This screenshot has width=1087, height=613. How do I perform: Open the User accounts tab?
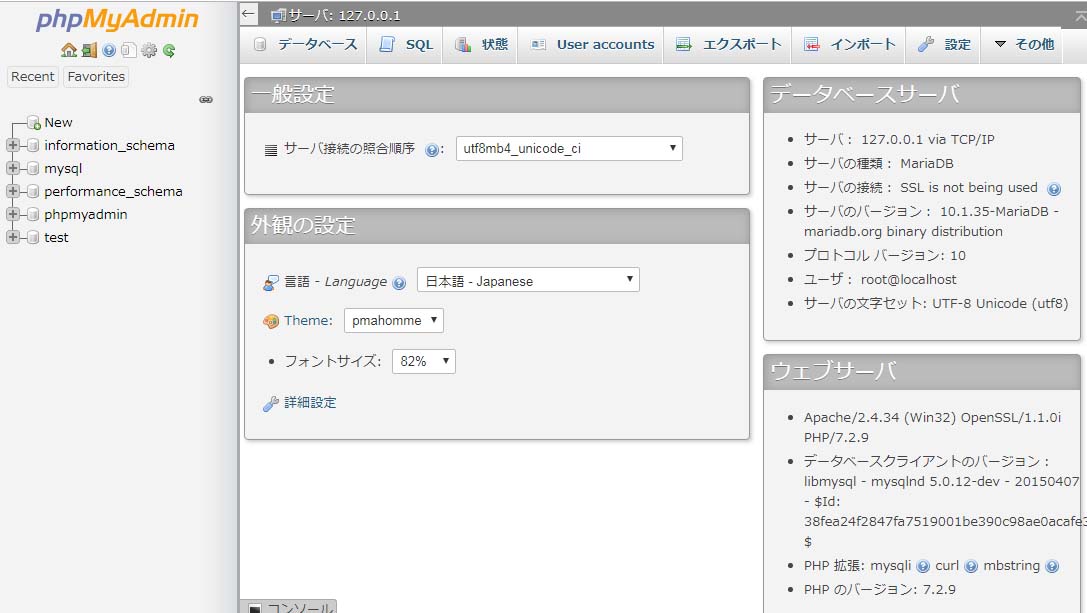(x=592, y=44)
